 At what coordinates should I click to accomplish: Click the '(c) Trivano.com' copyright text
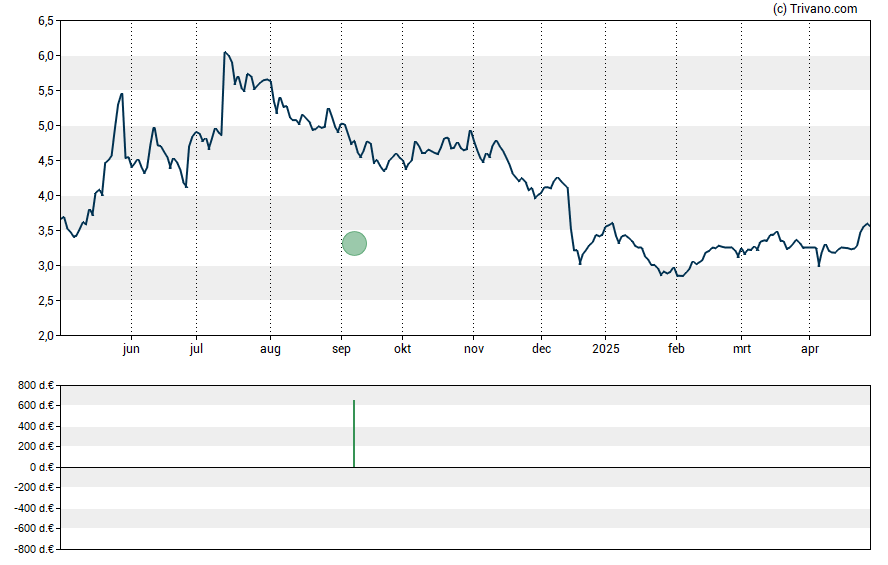[x=815, y=8]
